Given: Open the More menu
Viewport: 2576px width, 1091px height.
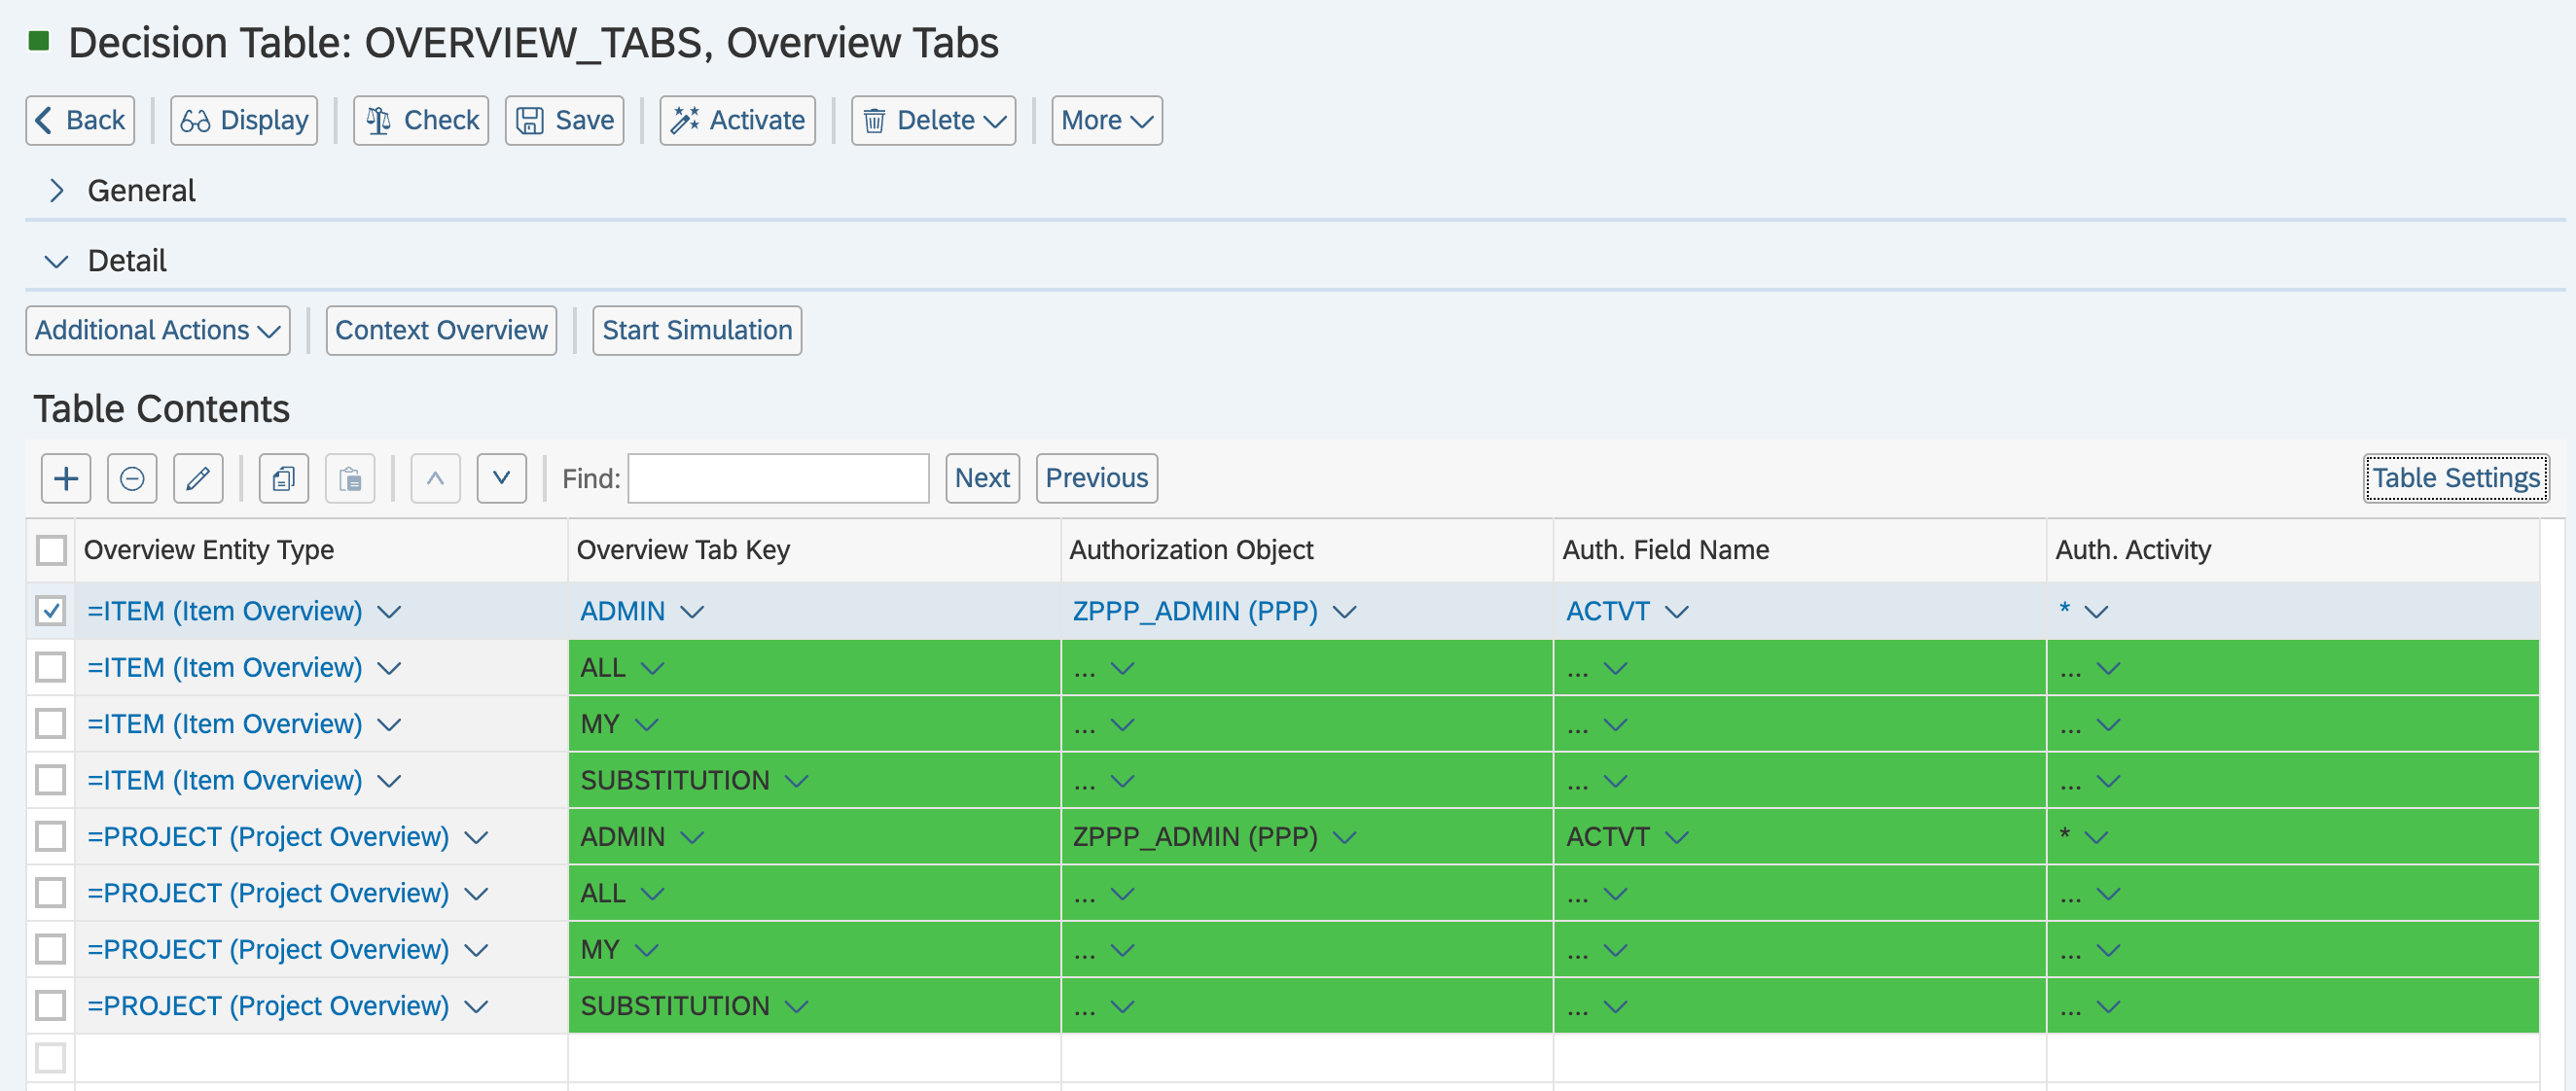Looking at the screenshot, I should click(x=1106, y=120).
